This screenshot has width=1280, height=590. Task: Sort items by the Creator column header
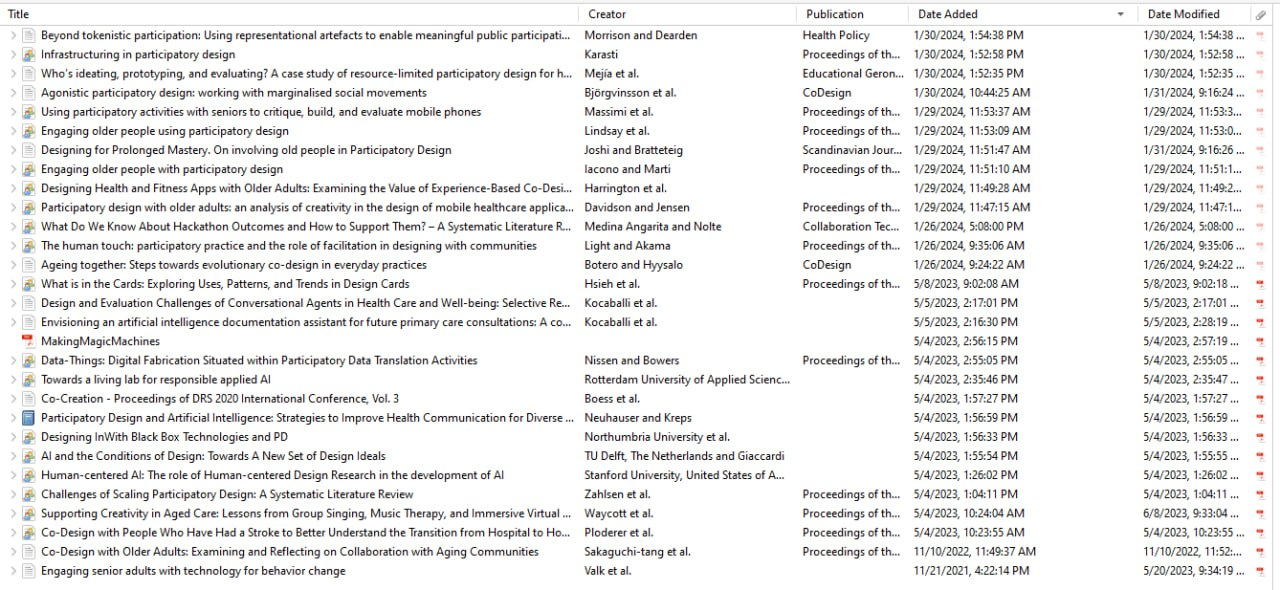[607, 14]
